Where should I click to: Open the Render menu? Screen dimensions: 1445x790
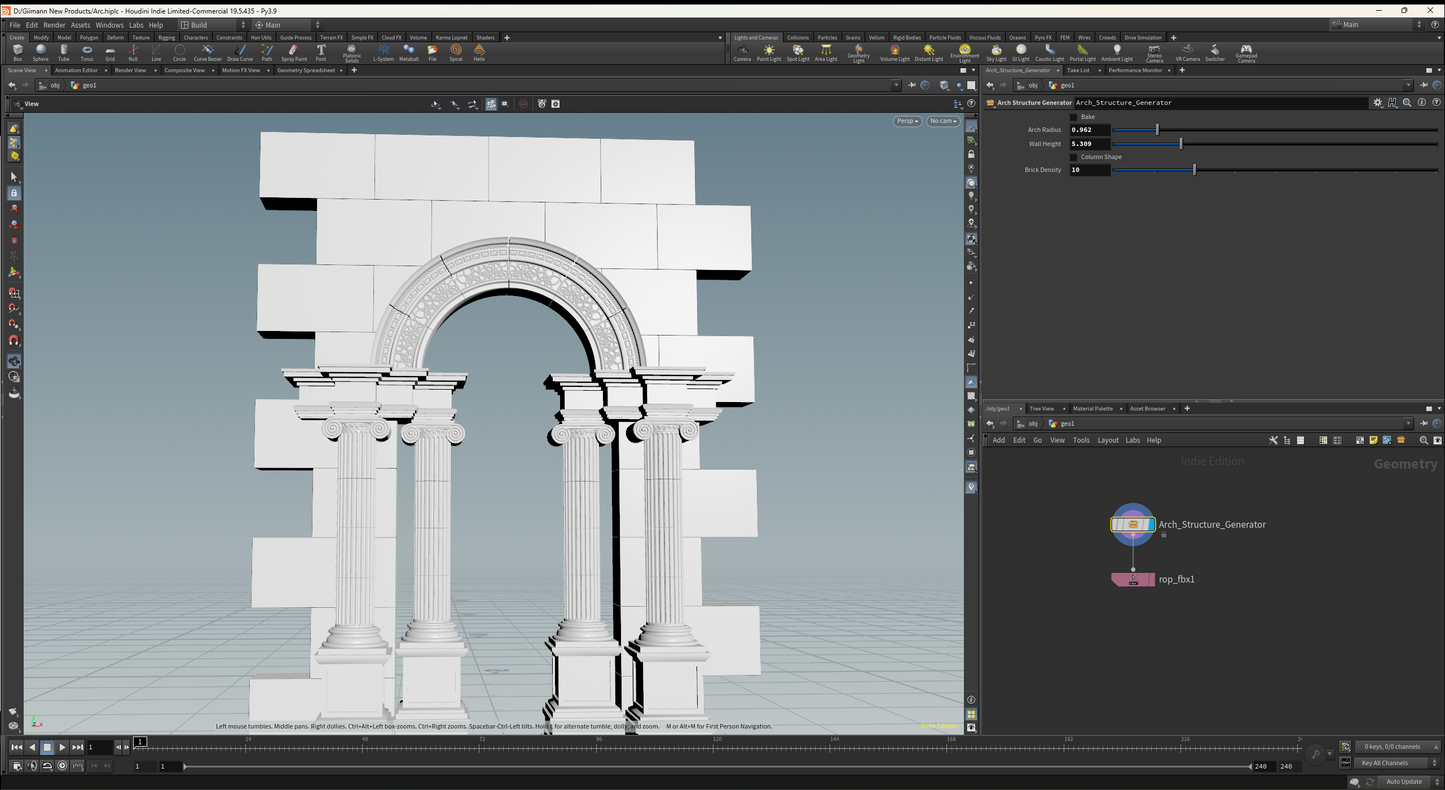[x=54, y=25]
